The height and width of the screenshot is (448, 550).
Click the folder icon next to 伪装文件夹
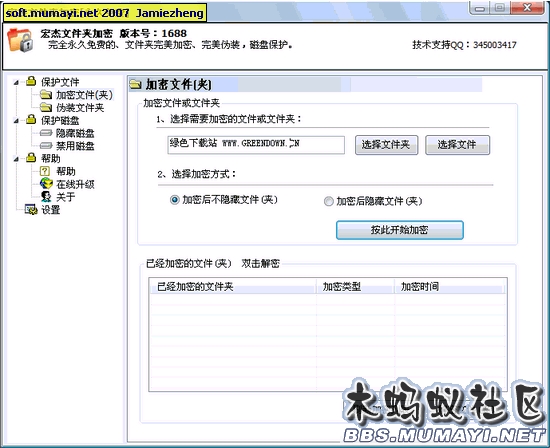click(46, 107)
